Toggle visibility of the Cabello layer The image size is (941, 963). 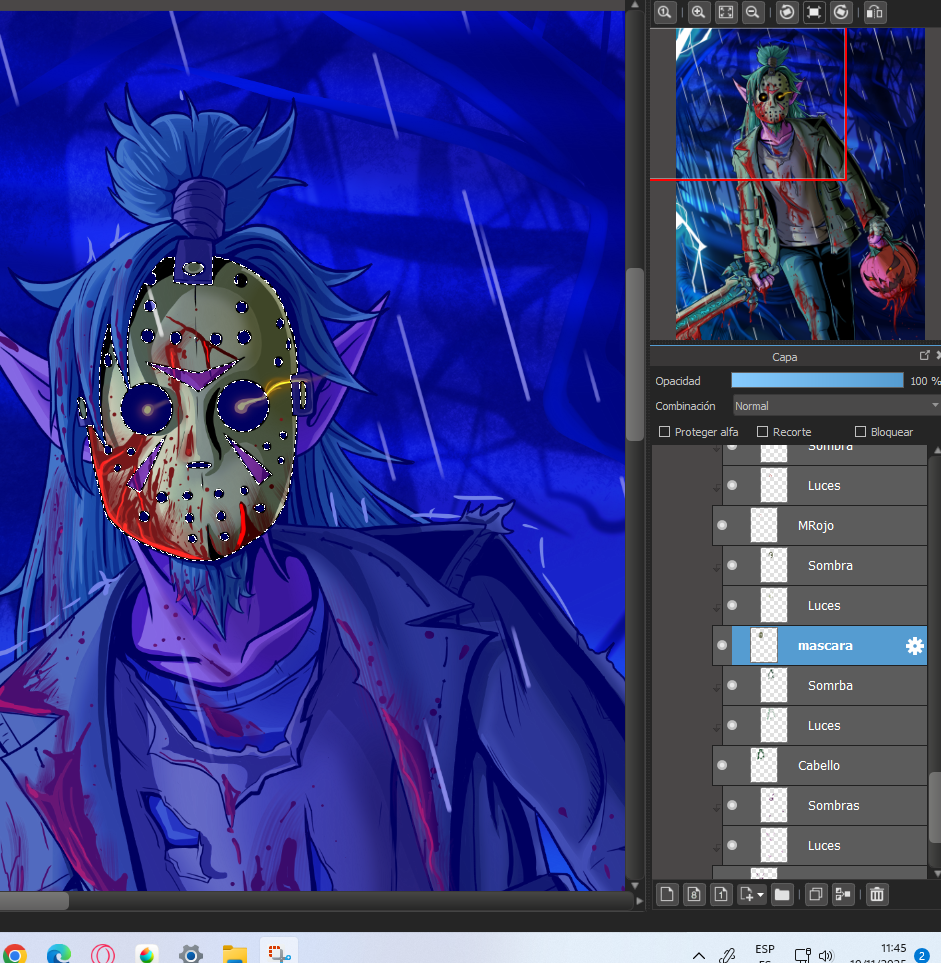[x=722, y=765]
